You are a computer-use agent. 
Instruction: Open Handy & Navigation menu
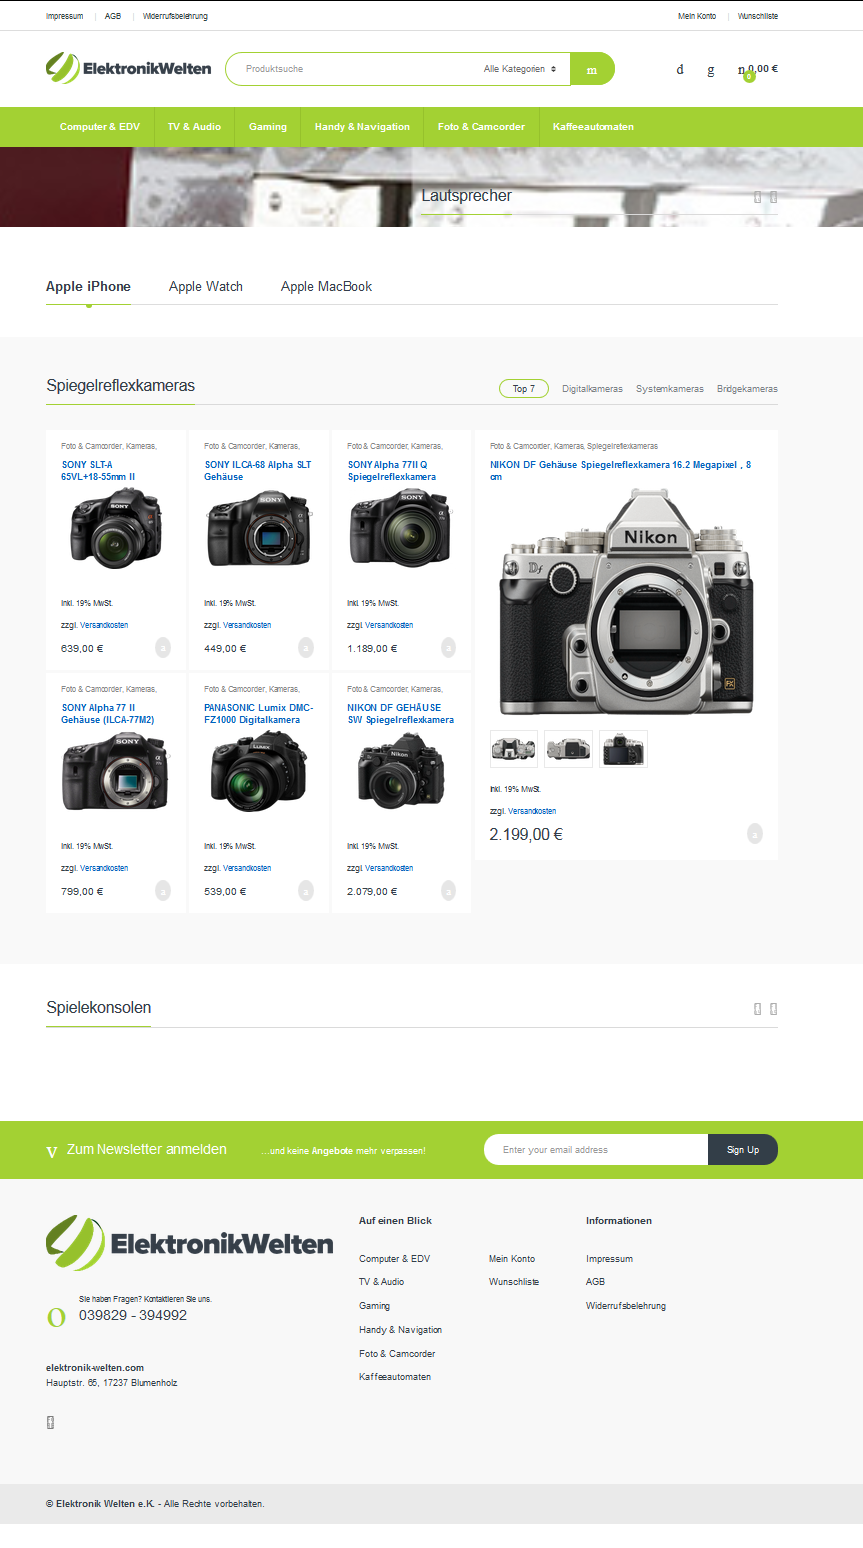click(x=362, y=127)
